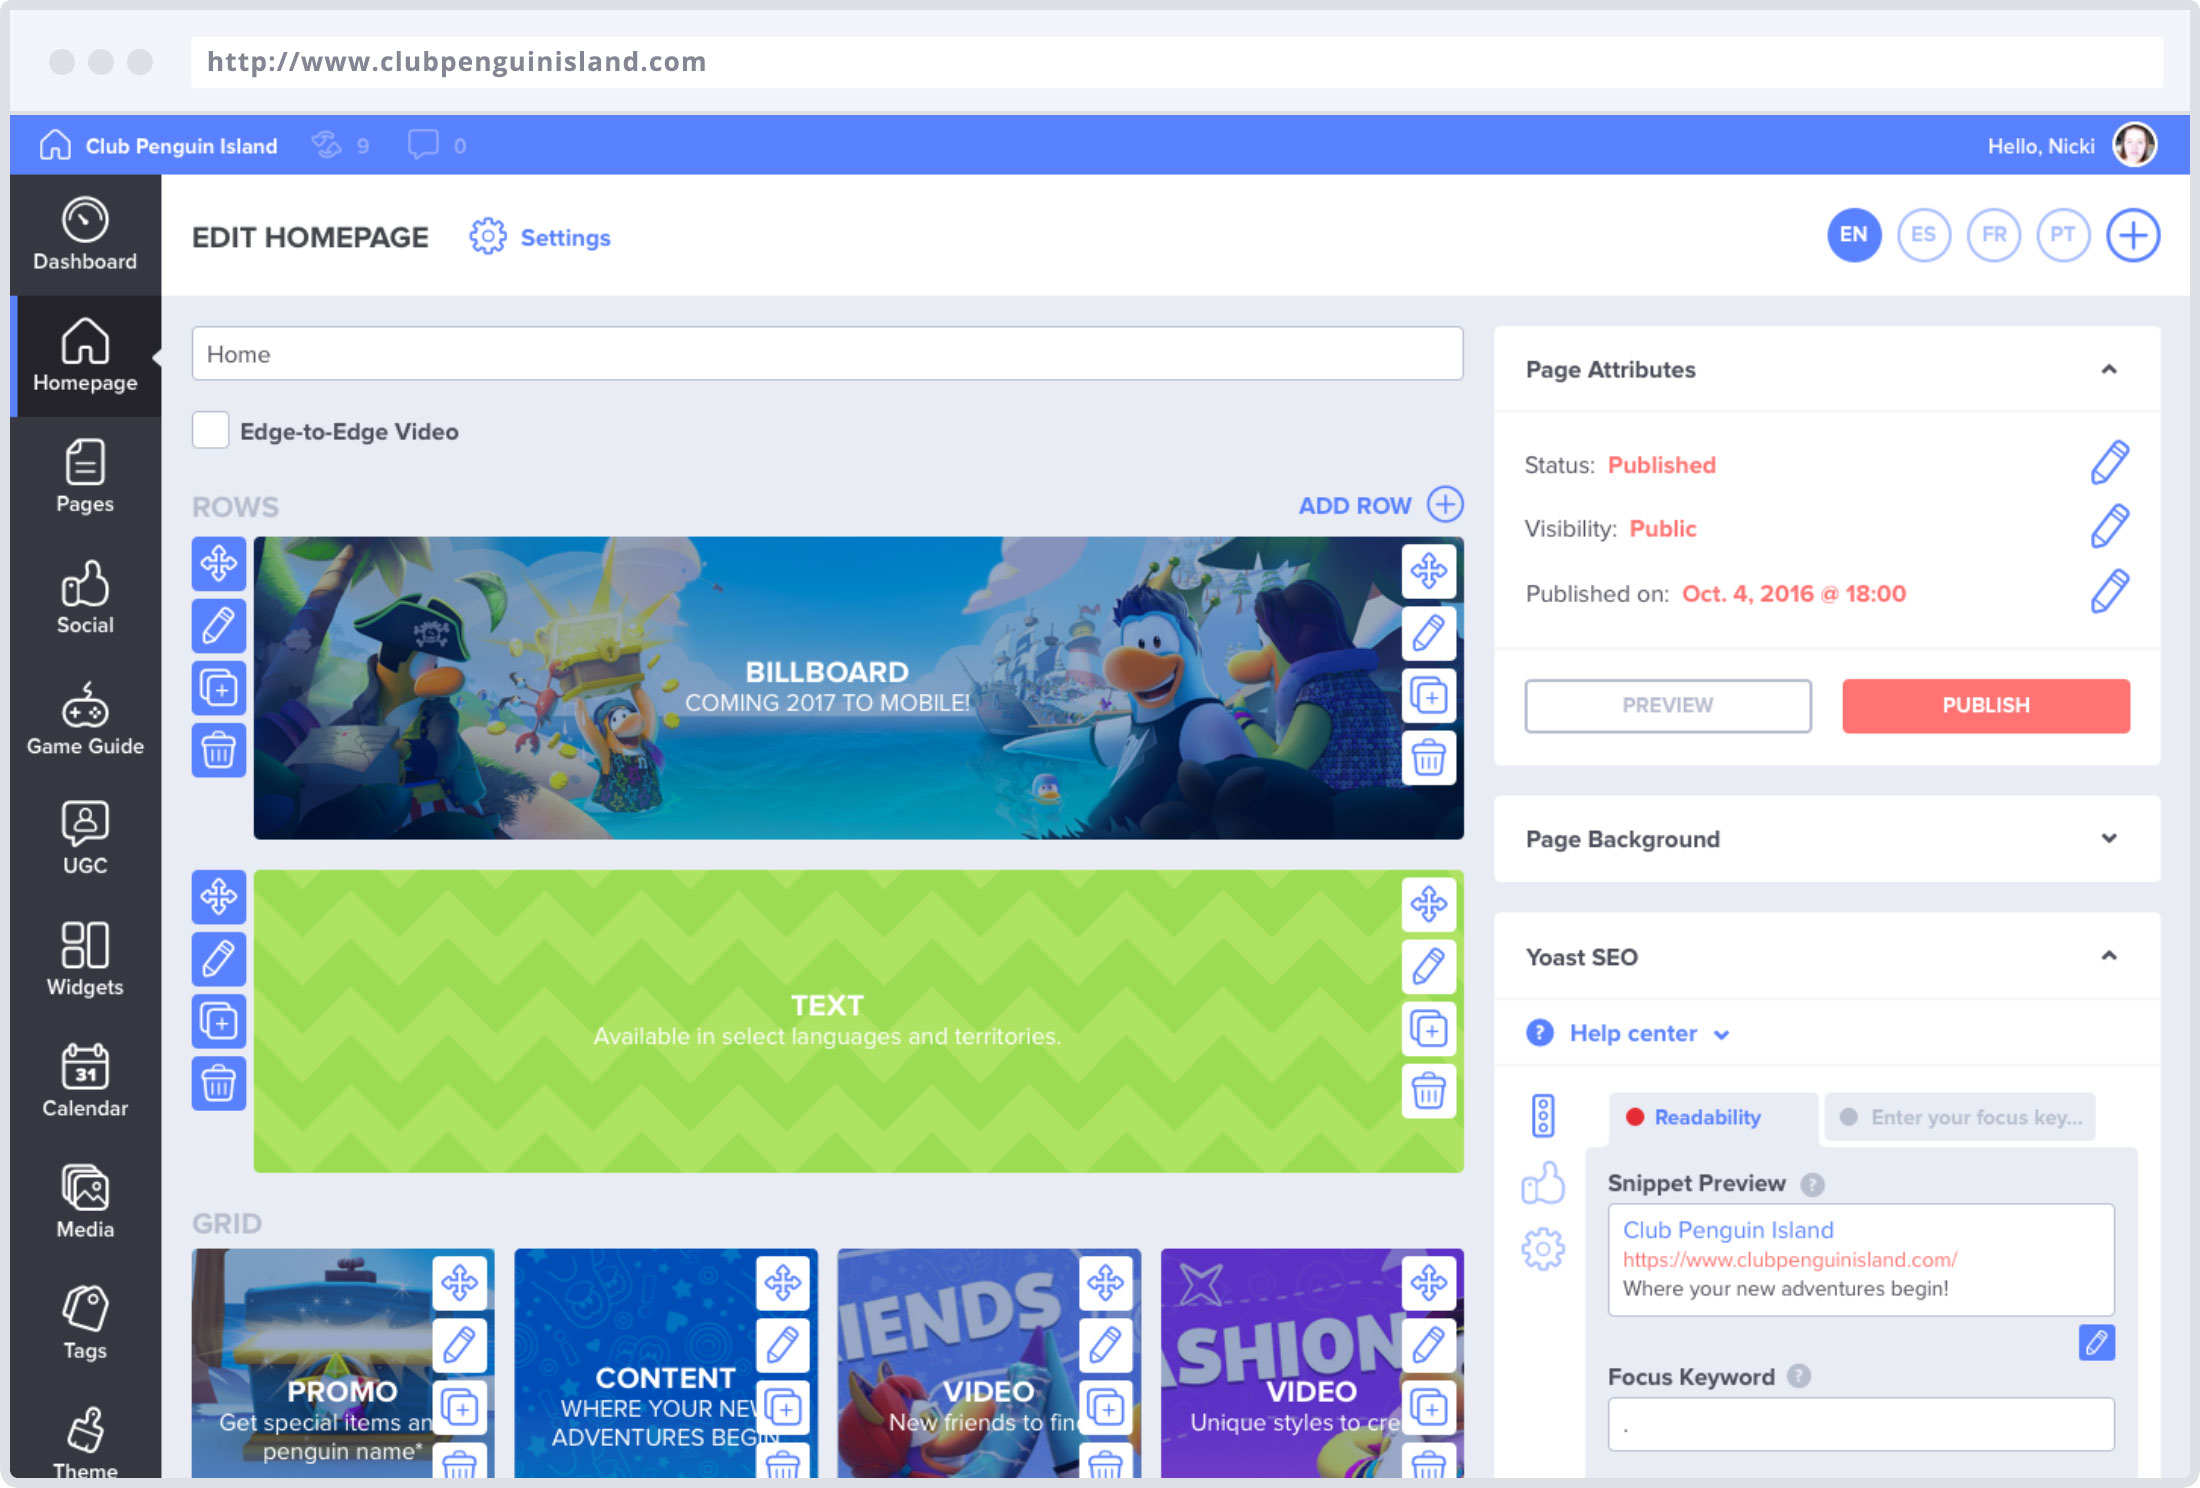The width and height of the screenshot is (2200, 1488).
Task: Click Nicki's profile avatar
Action: point(2134,146)
